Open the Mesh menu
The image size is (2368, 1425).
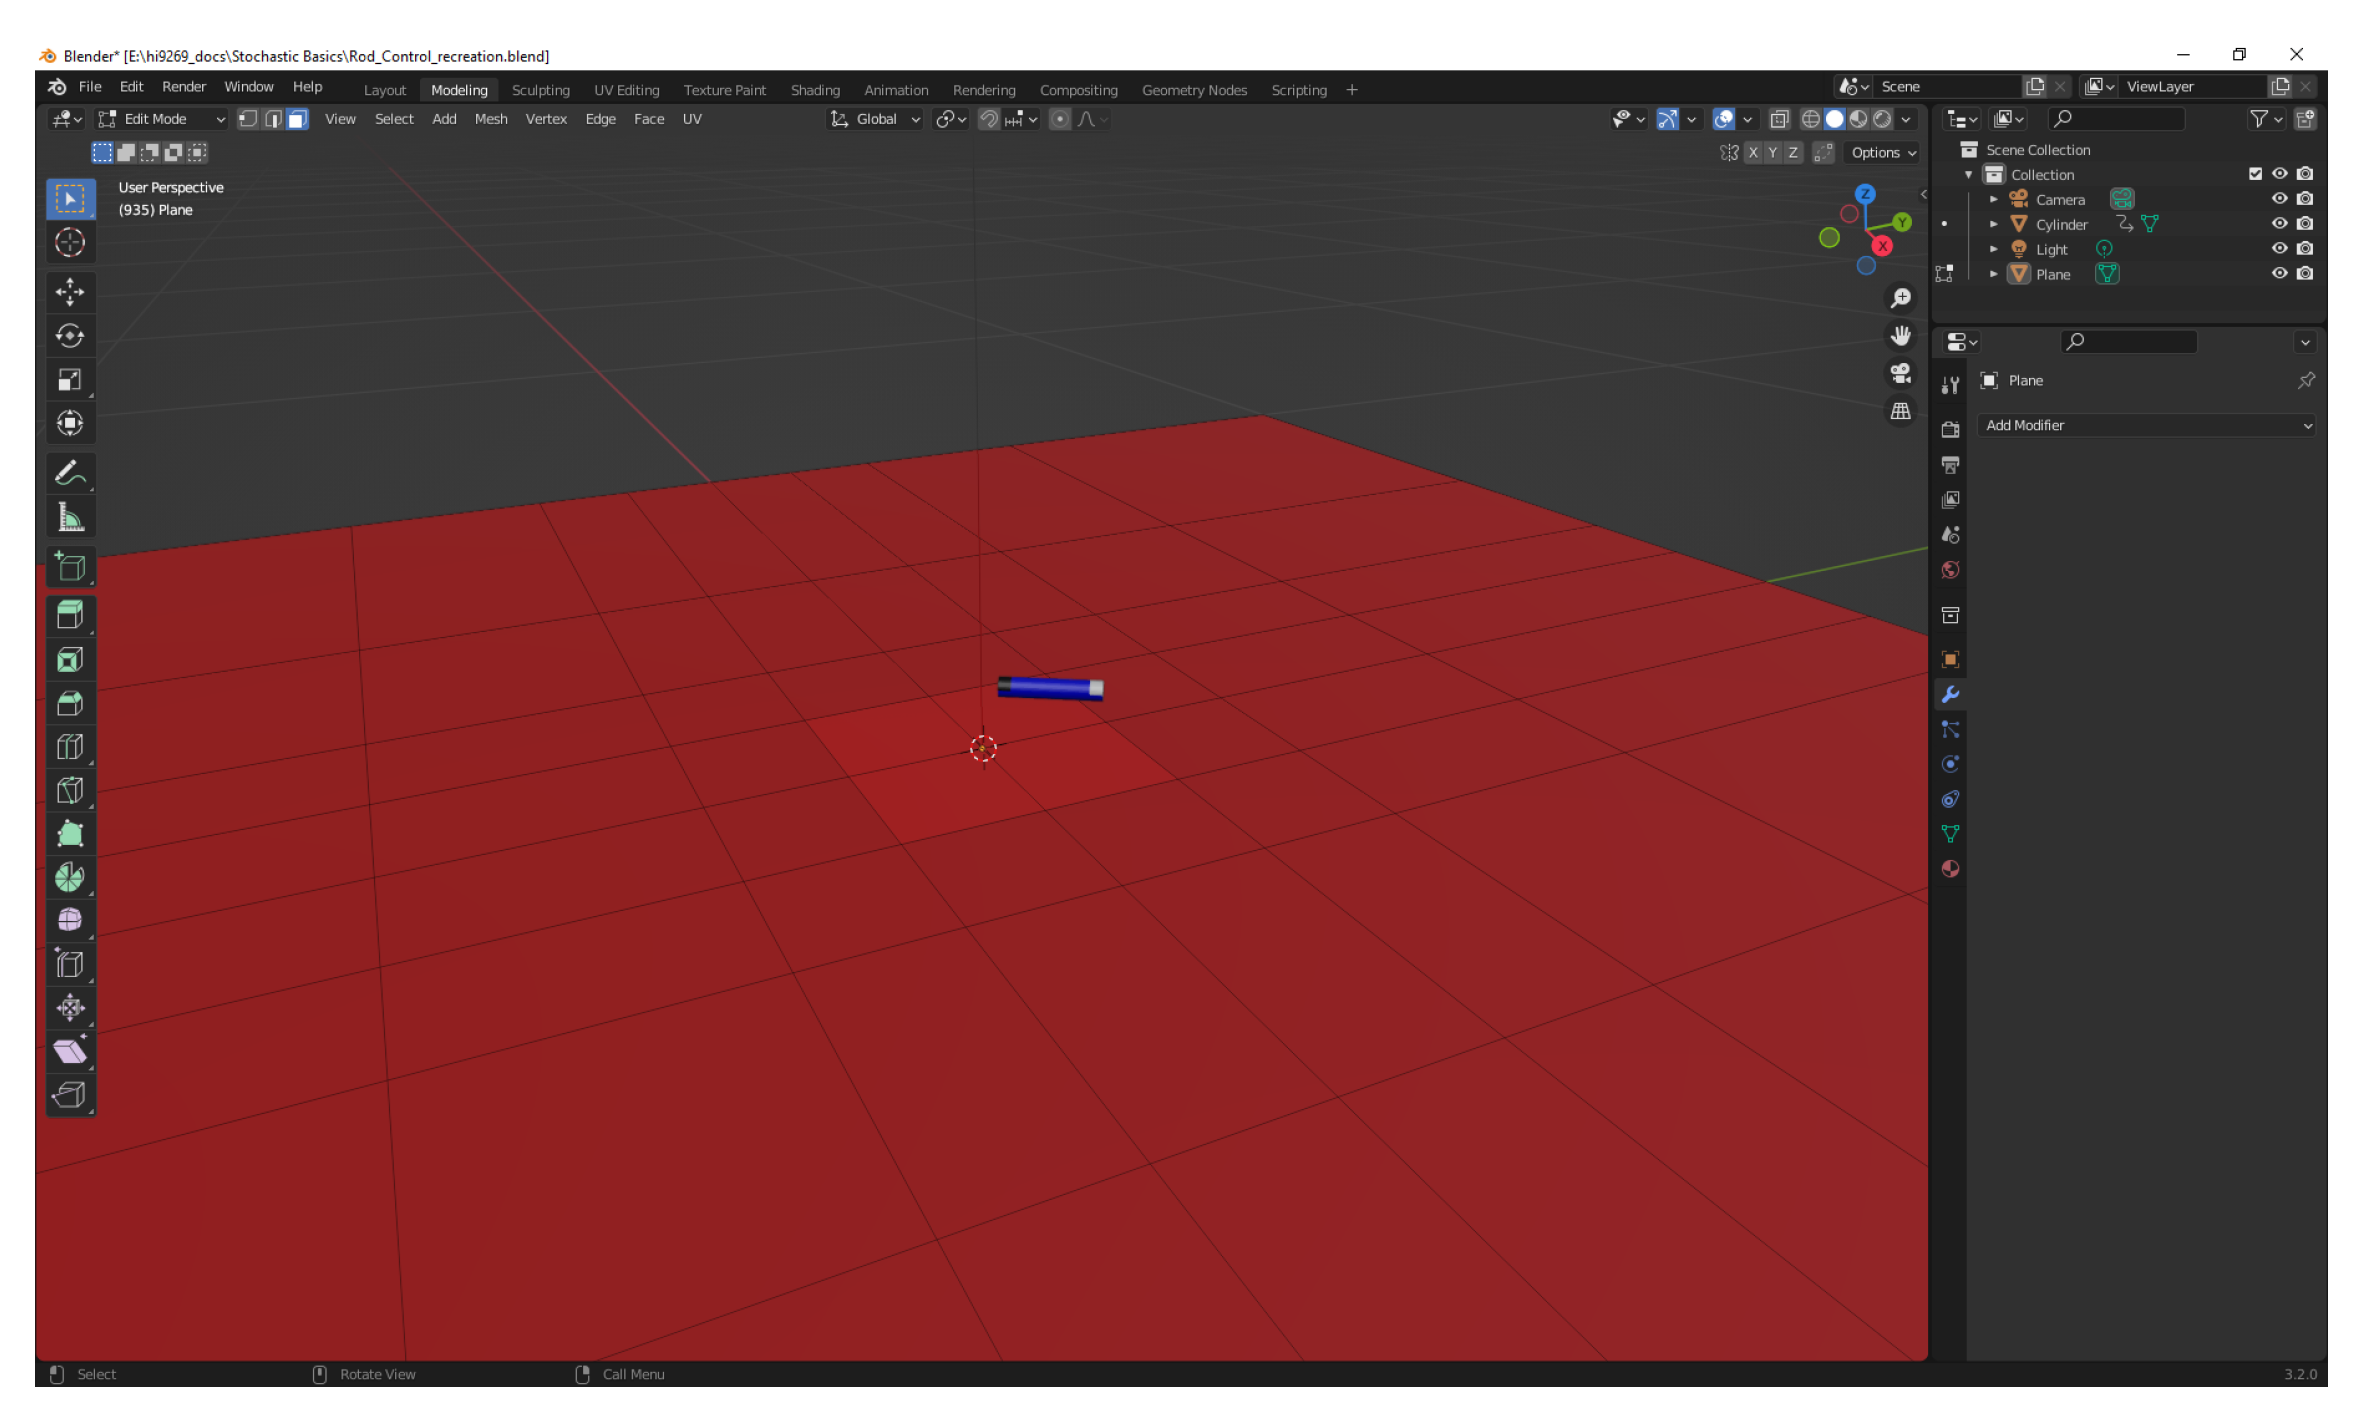click(490, 119)
